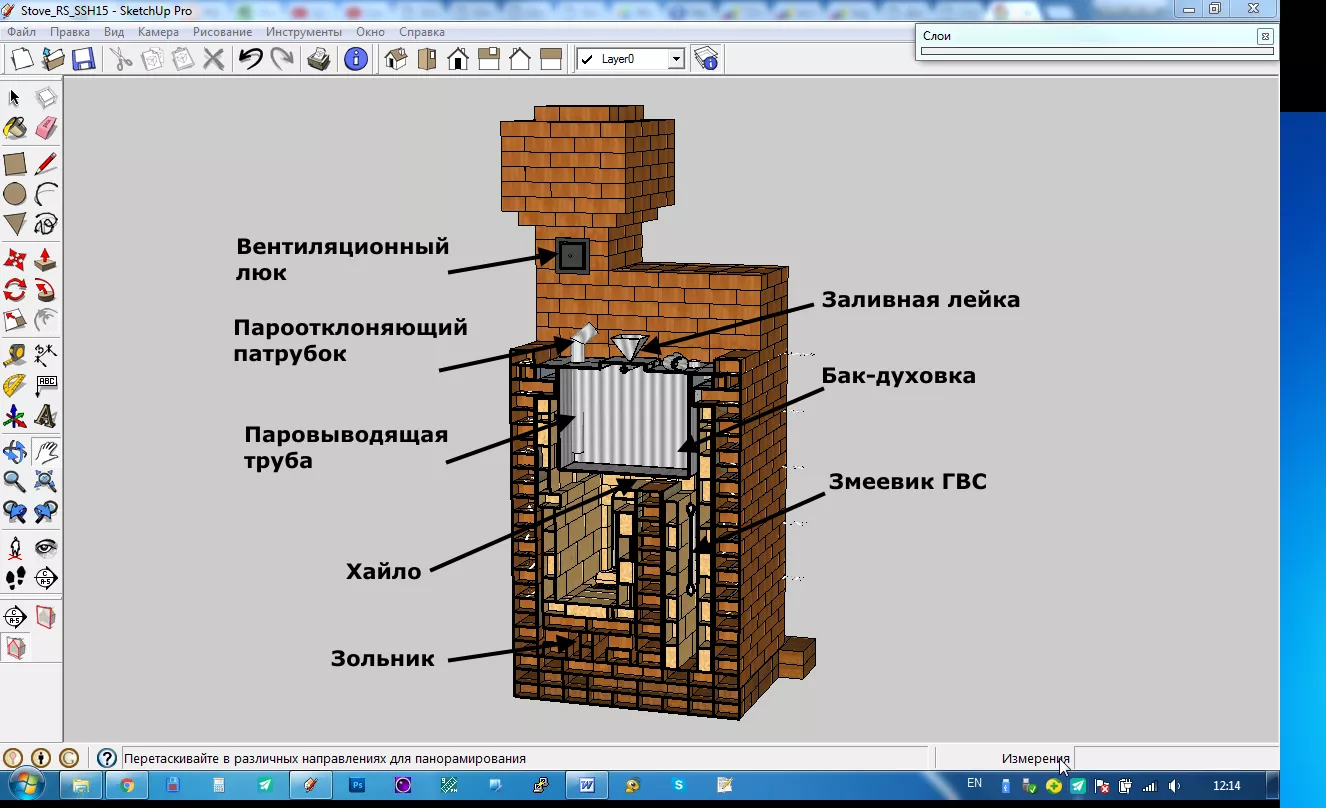Viewport: 1326px width, 808px height.
Task: Select the Paint Bucket tool
Action: (x=15, y=128)
